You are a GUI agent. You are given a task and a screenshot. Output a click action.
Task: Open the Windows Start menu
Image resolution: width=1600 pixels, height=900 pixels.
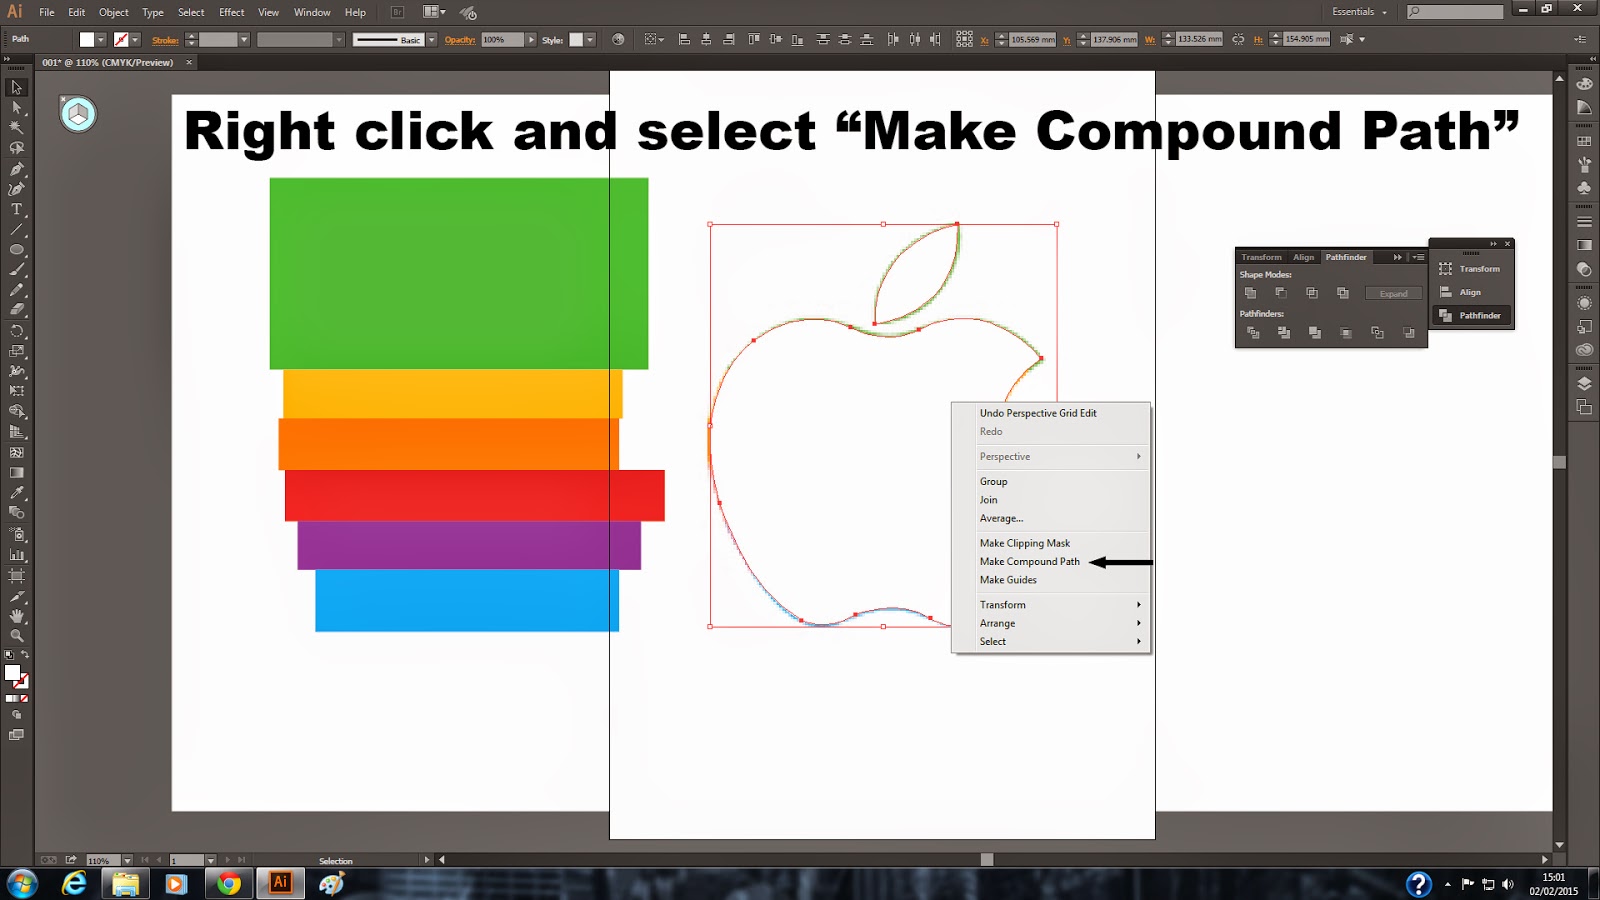tap(22, 884)
